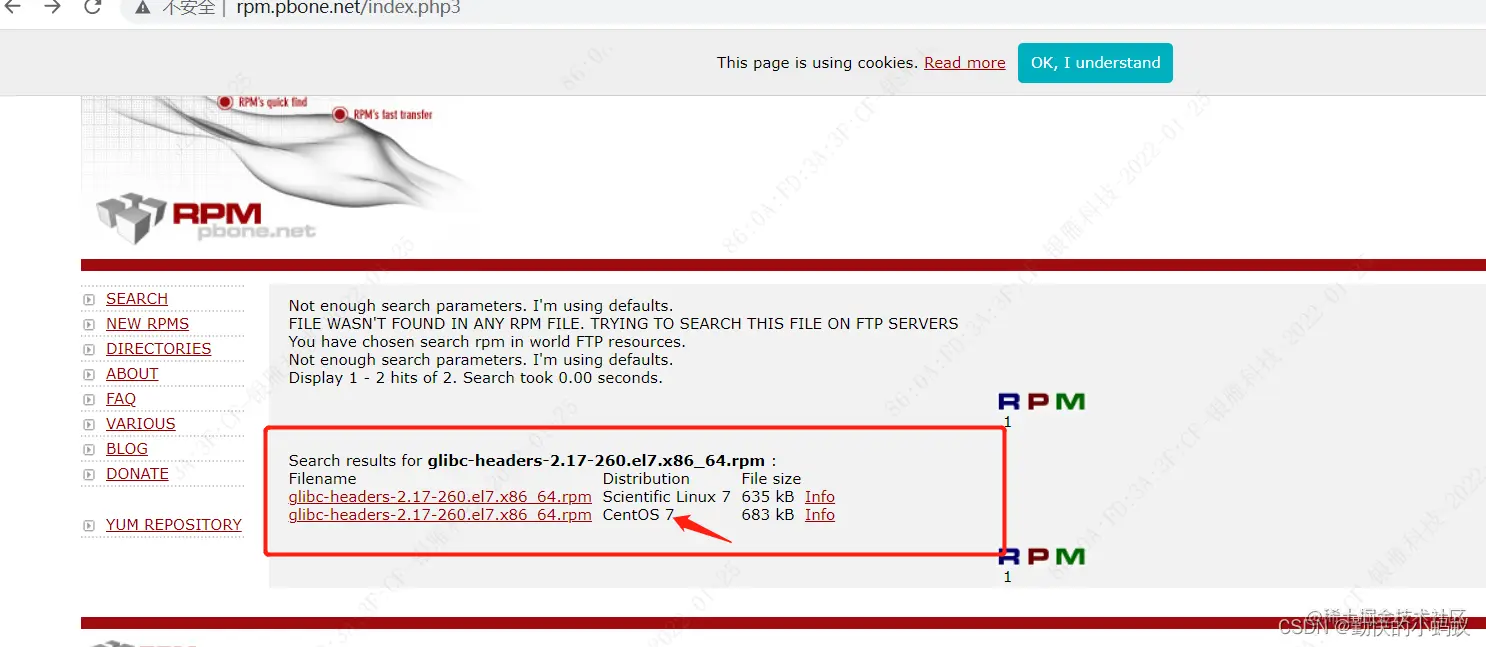Open Info for the CentOS 7 package
Screen dimensions: 1486x647
(820, 515)
